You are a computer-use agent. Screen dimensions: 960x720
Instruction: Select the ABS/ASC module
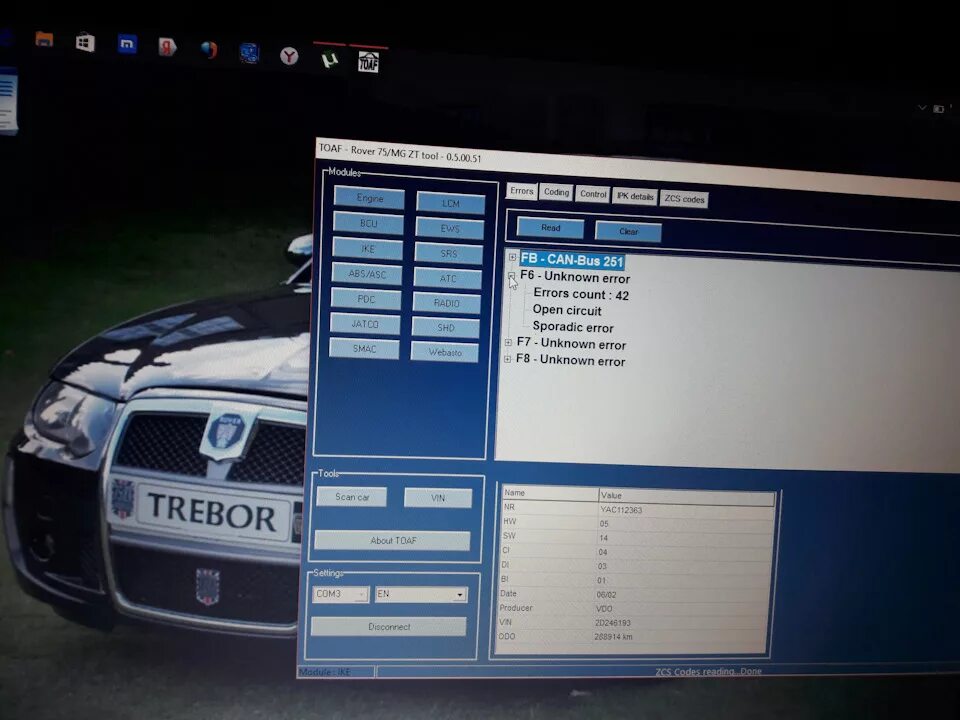tap(367, 274)
